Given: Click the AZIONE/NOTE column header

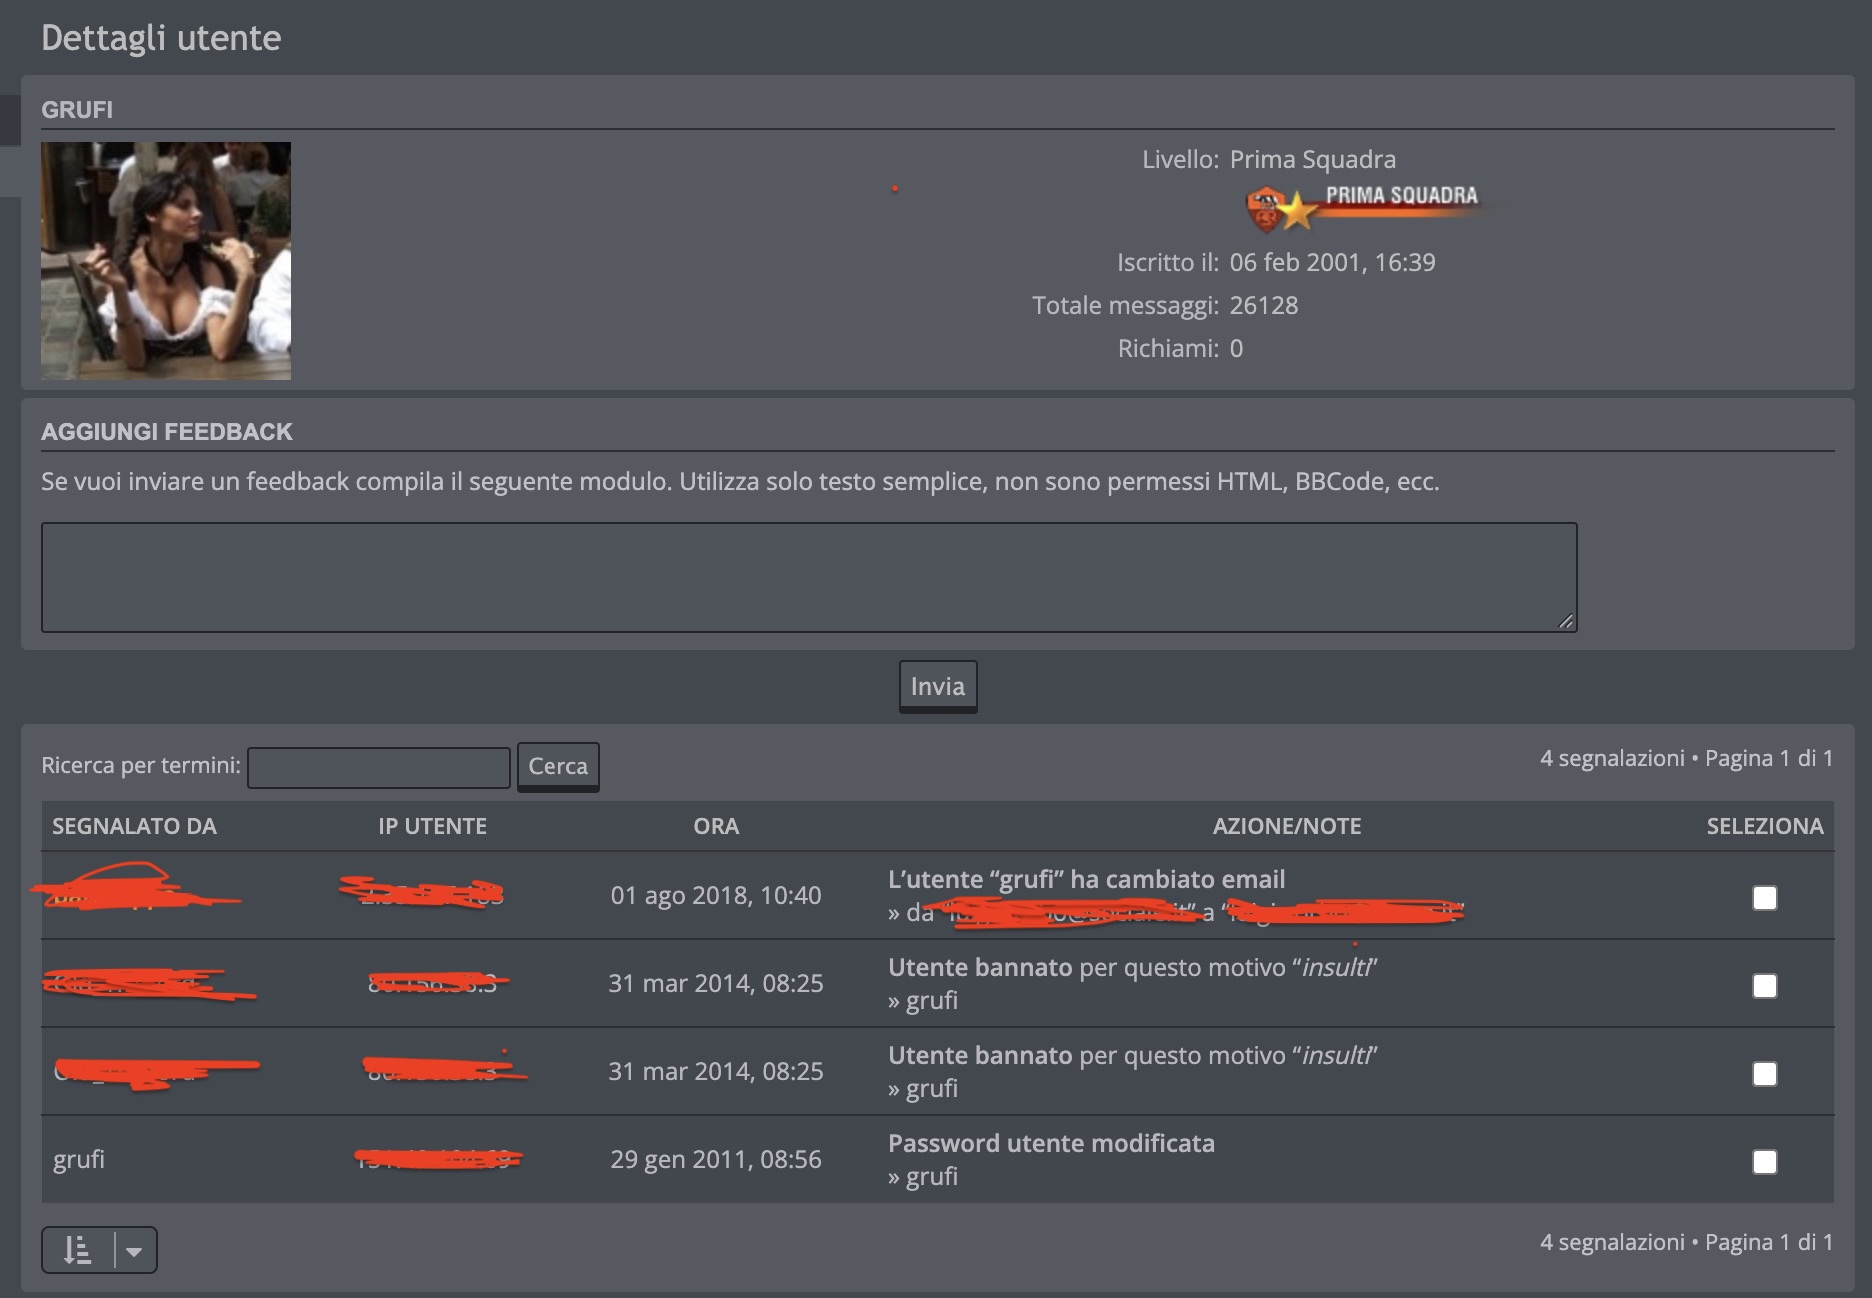Looking at the screenshot, I should click(1287, 826).
